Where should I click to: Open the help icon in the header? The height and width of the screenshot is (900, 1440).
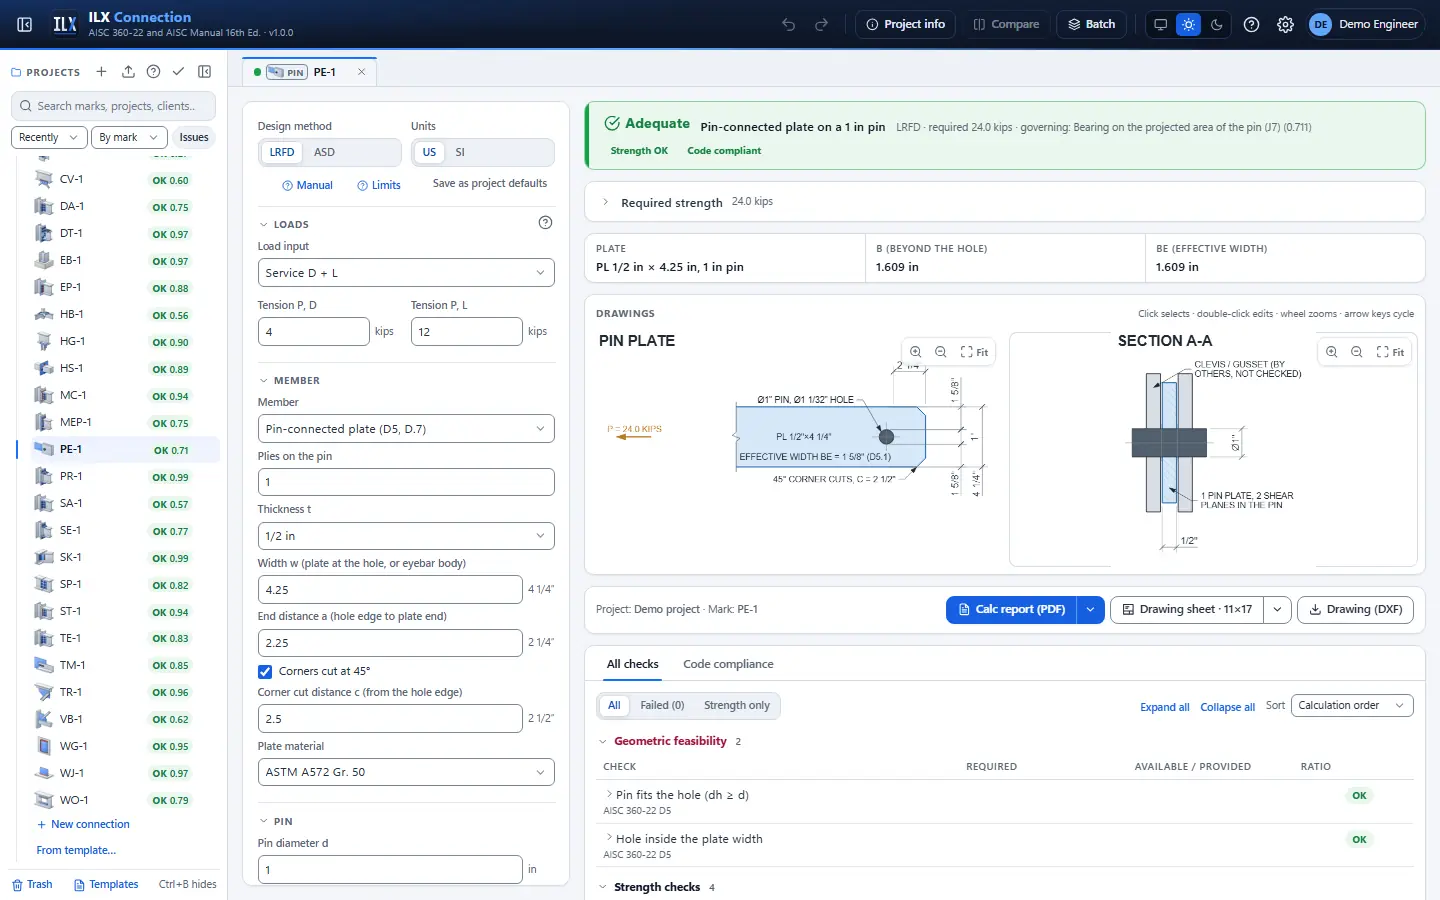pos(1252,24)
